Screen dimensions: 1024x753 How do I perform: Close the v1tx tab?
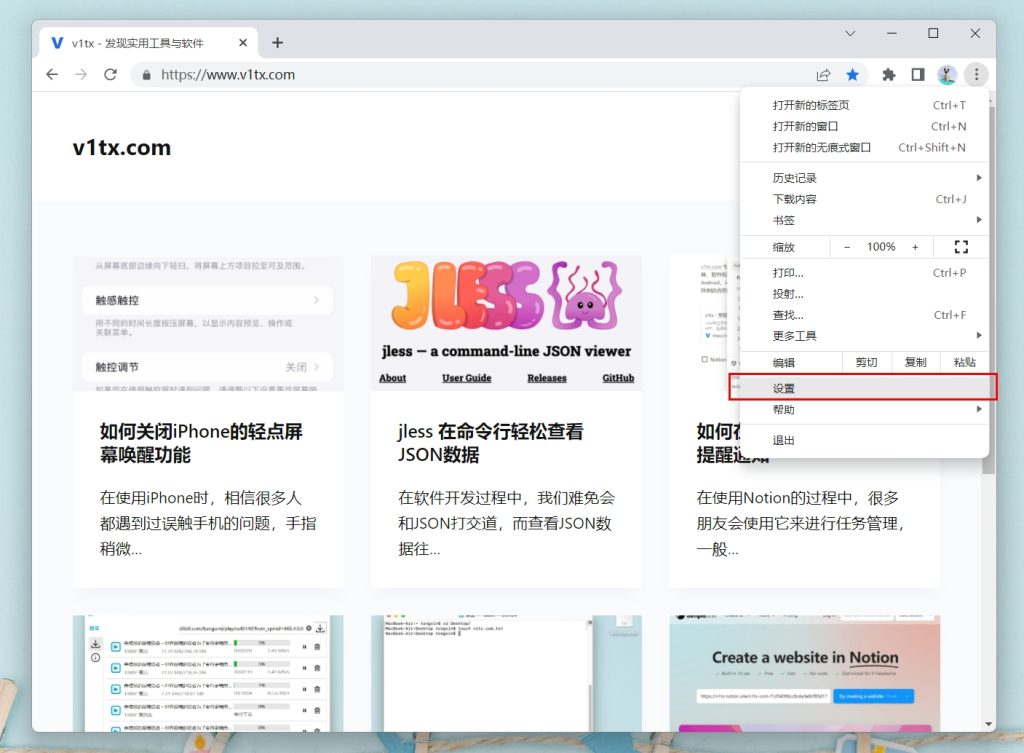pyautogui.click(x=243, y=42)
